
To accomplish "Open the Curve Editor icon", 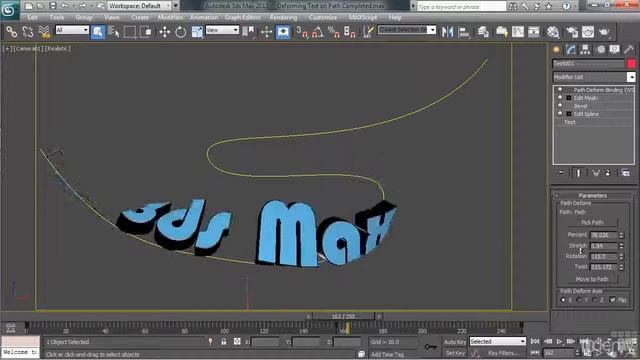I will point(518,32).
